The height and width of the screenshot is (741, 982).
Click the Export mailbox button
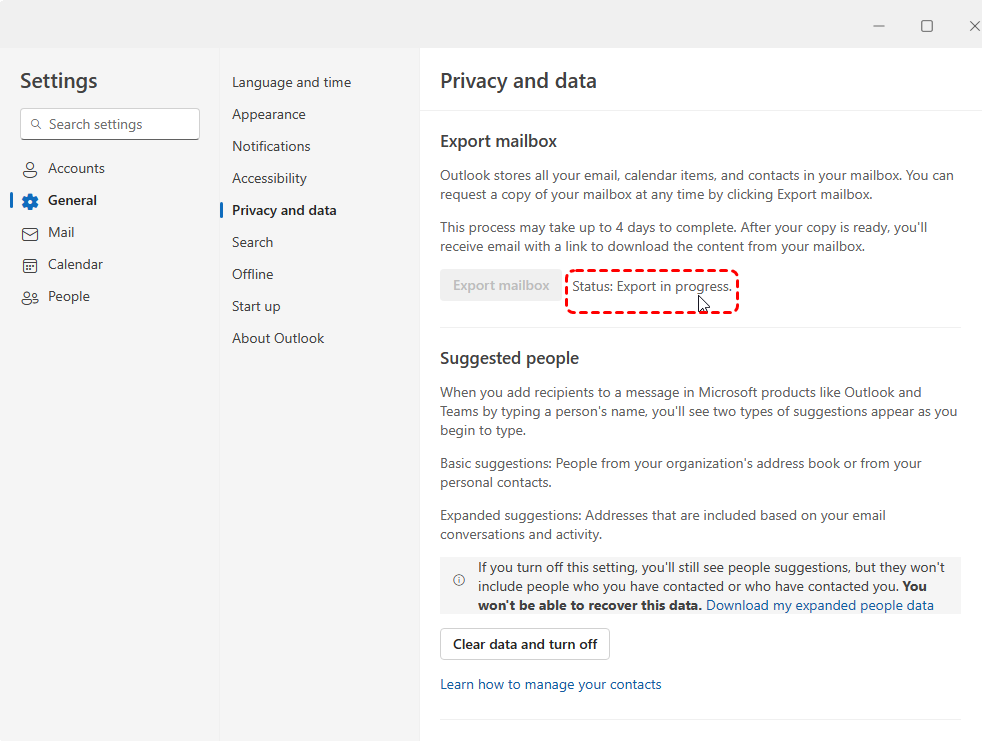point(501,285)
